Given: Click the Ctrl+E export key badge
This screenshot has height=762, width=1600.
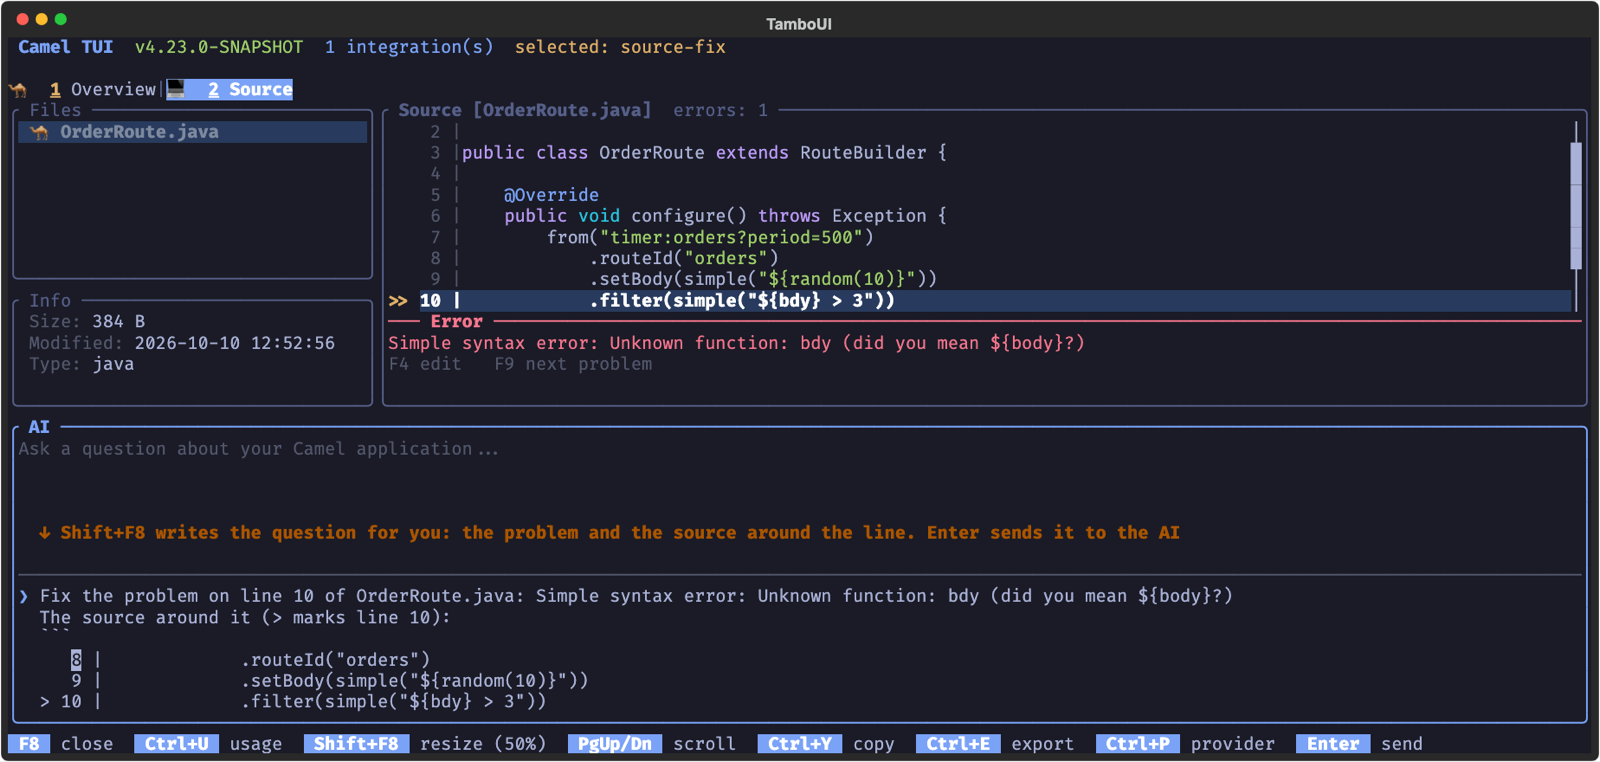Looking at the screenshot, I should (958, 744).
